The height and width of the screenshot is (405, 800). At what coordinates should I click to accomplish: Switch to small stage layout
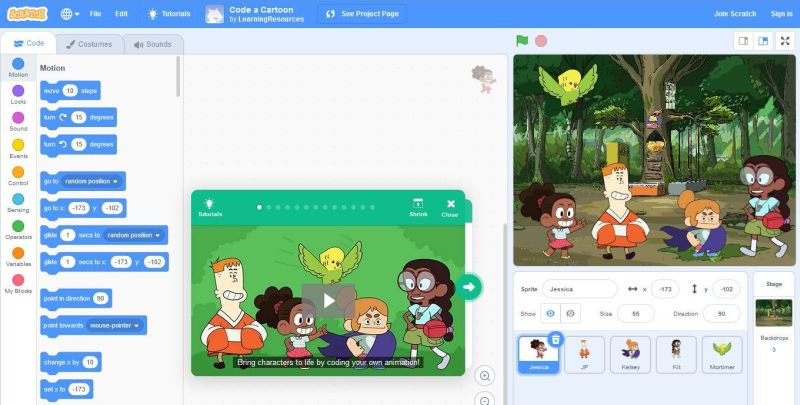[743, 41]
